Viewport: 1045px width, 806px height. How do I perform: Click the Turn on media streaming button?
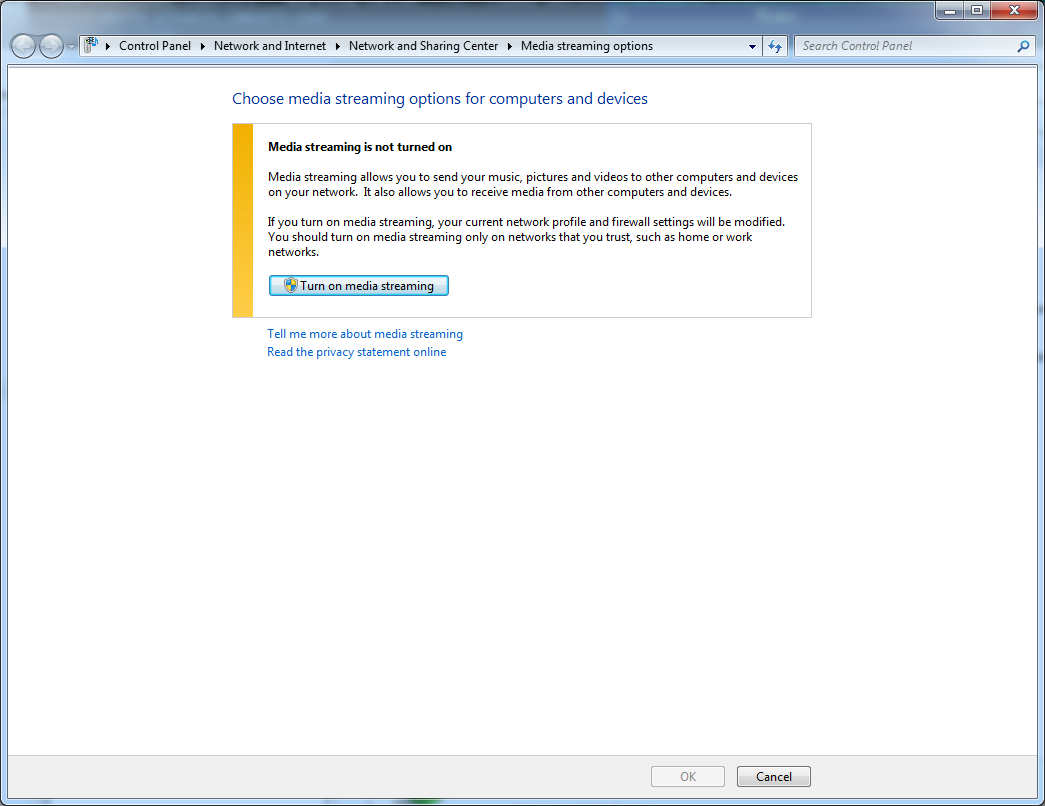tap(359, 285)
